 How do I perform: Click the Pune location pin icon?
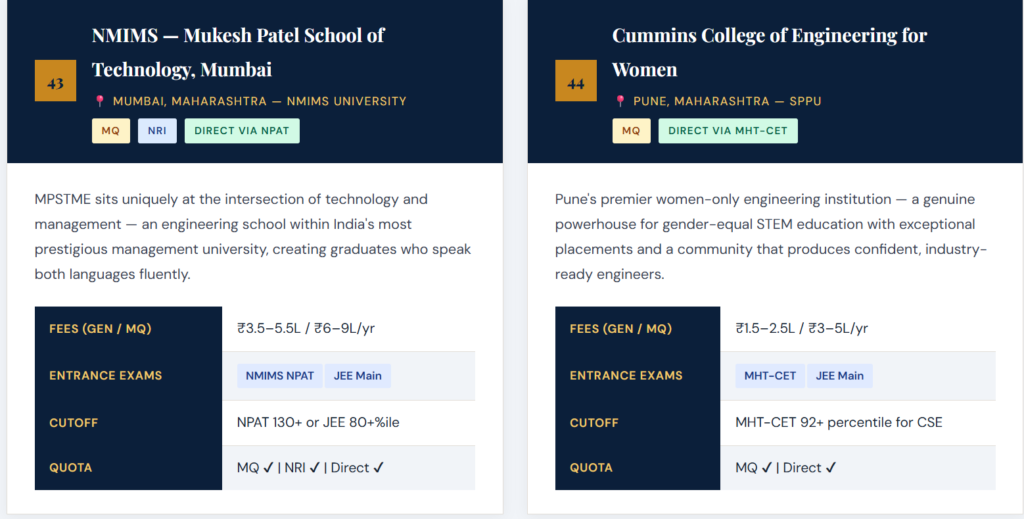click(620, 101)
